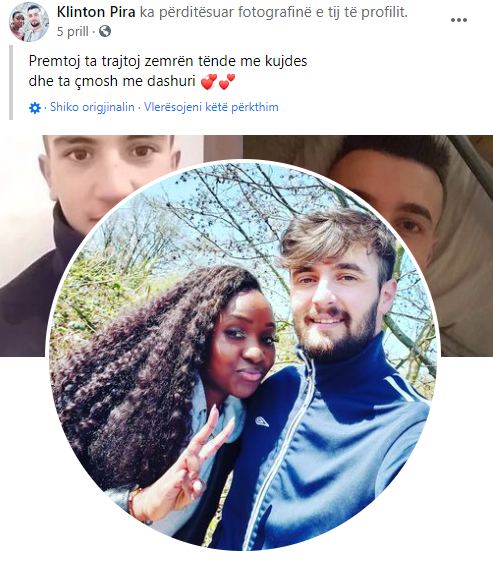Click 'ka përditësuar fotografinë e tij të profilit' text

tap(274, 12)
